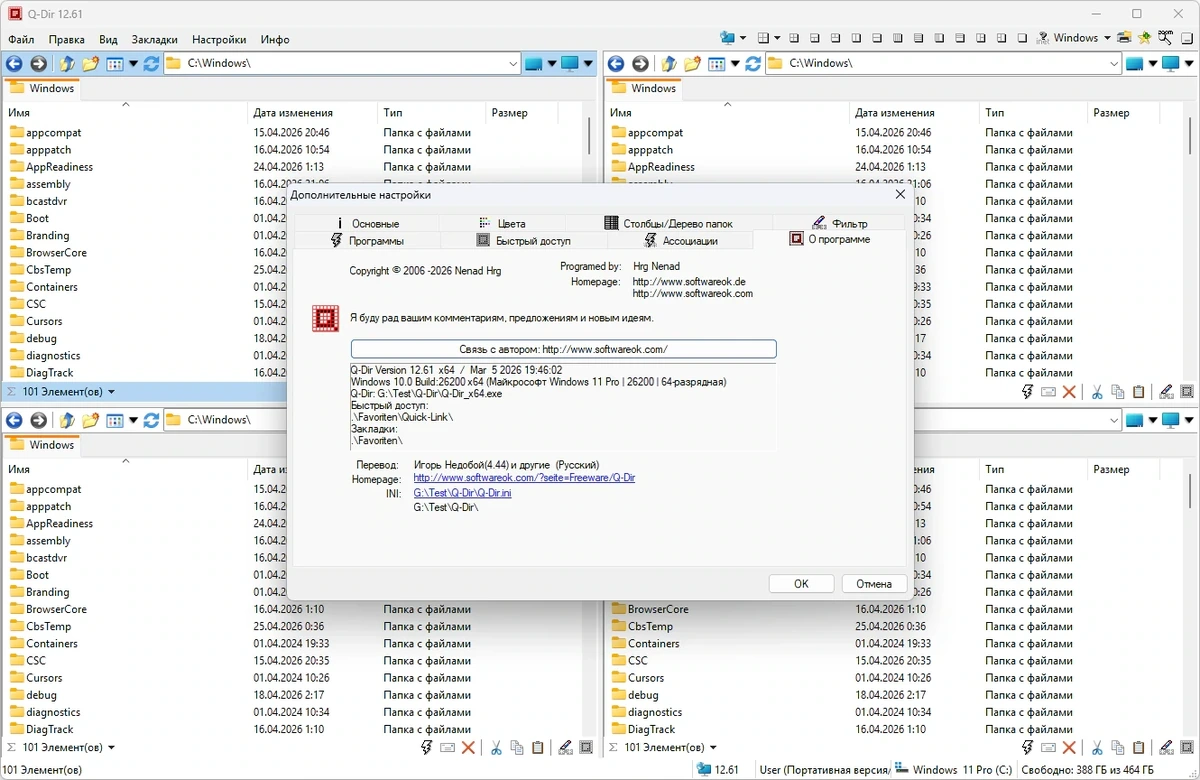This screenshot has height=780, width=1200.
Task: Click lightning icon in top-right pane status
Action: [x=1028, y=391]
